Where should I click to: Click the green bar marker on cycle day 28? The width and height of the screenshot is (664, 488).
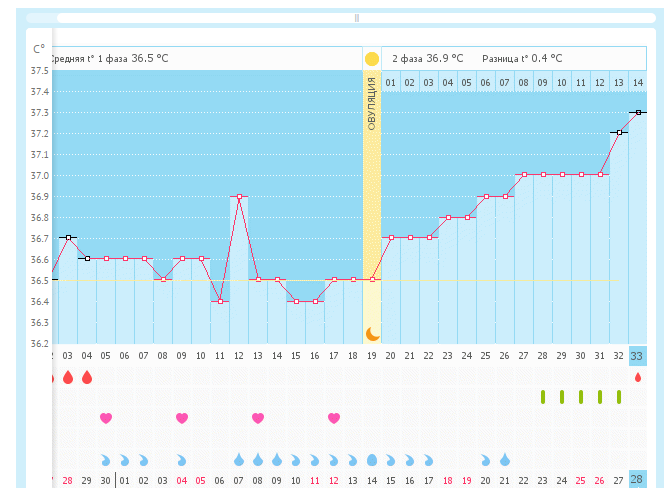tap(543, 397)
